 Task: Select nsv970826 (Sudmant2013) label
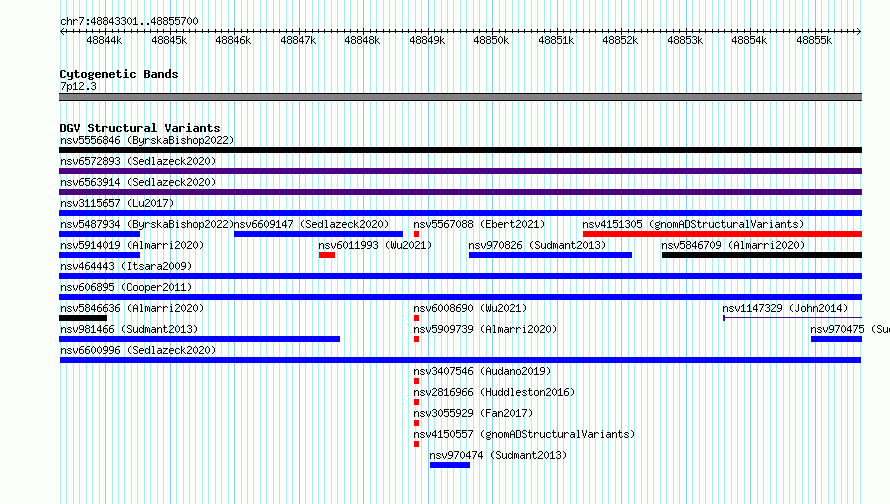537,245
